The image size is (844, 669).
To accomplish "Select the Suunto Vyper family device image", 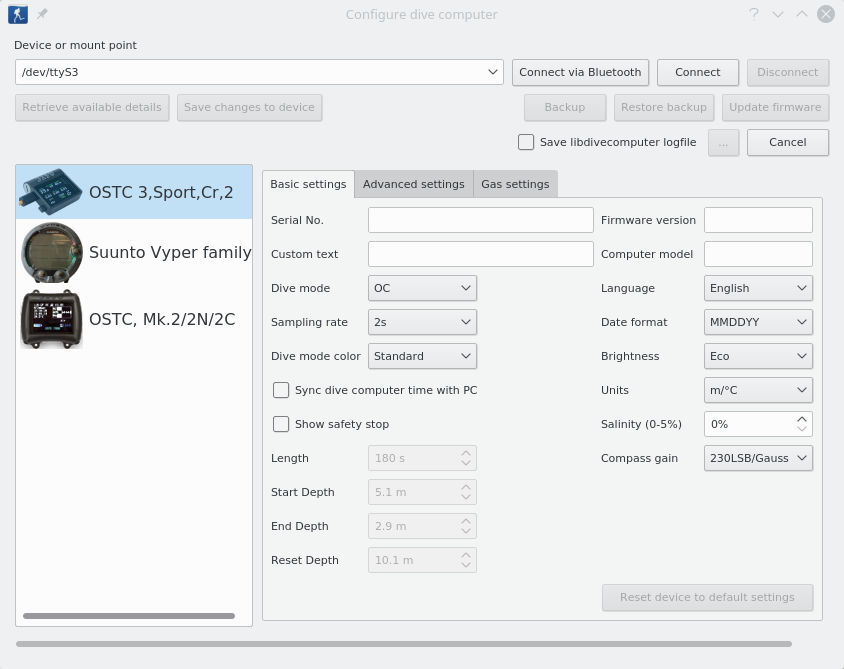I will 52,253.
